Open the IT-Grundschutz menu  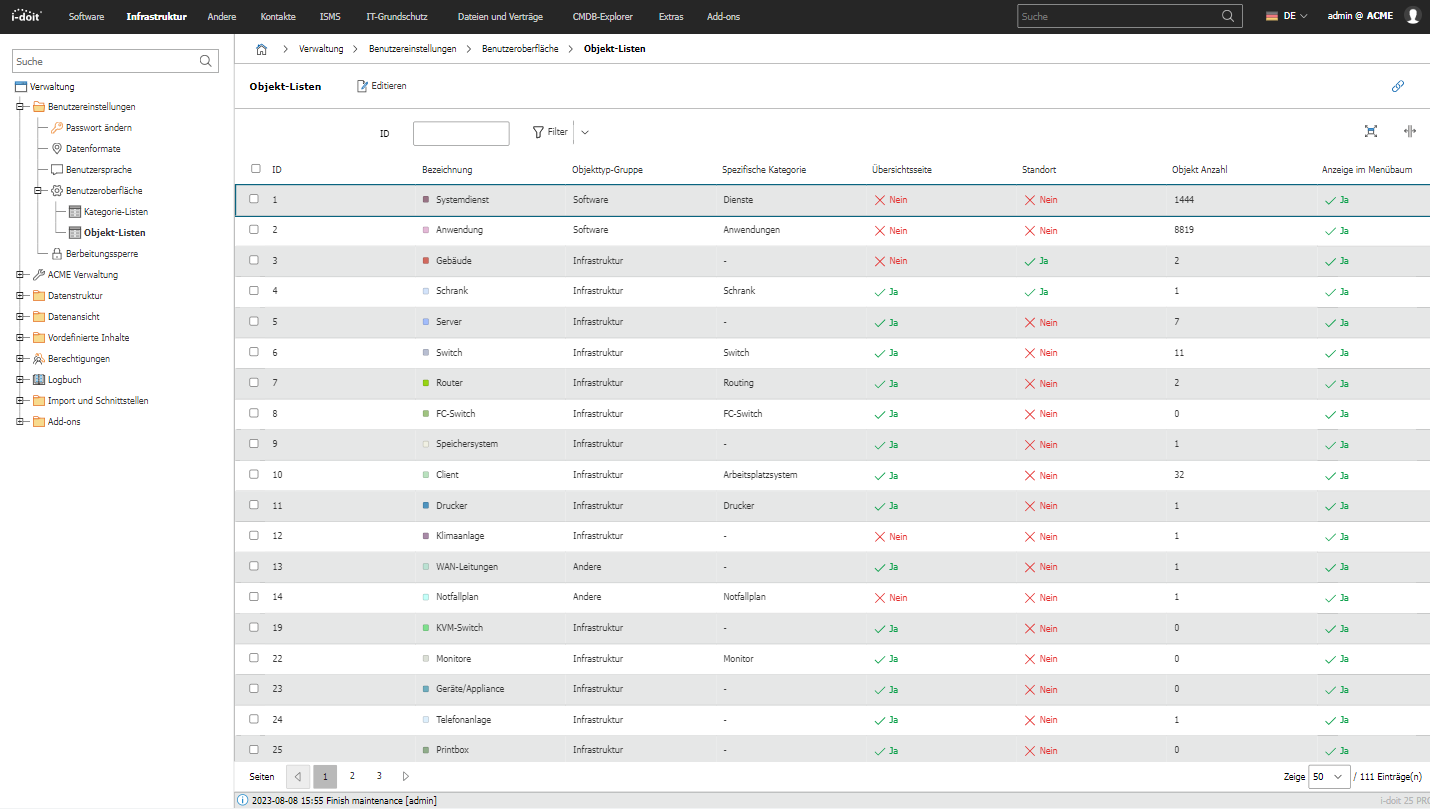coord(397,16)
